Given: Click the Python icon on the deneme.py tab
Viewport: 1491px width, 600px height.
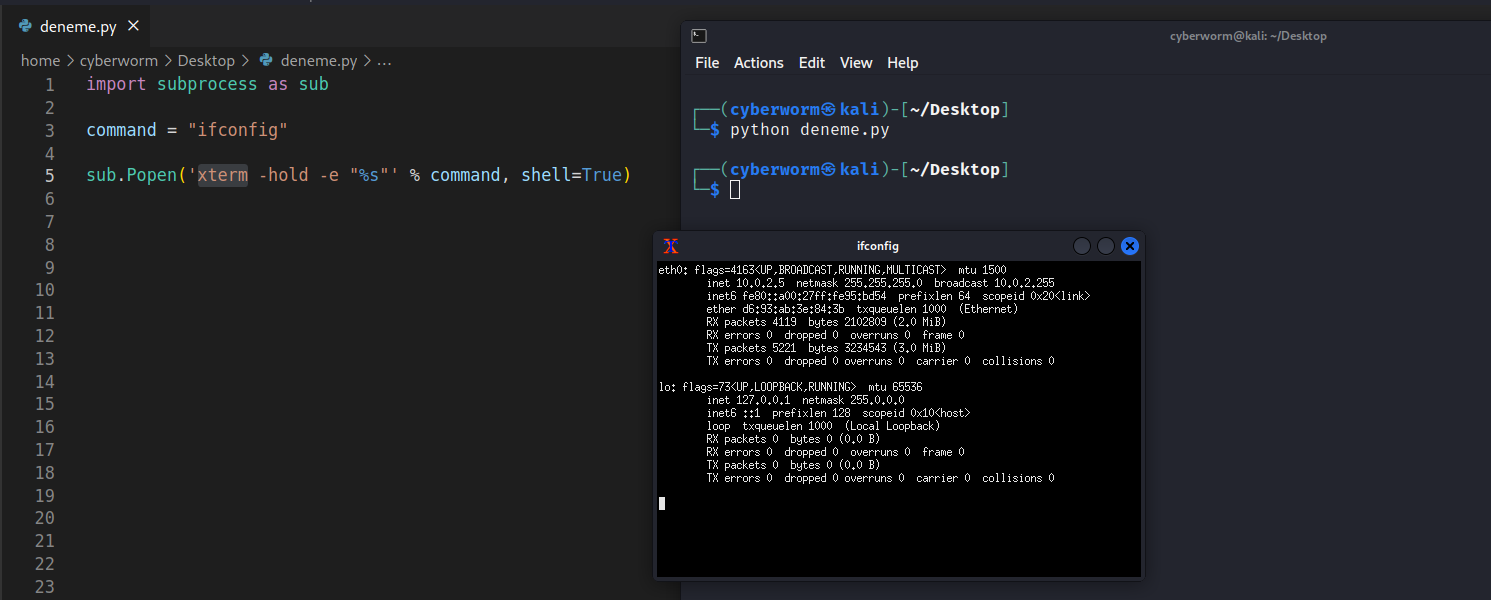Looking at the screenshot, I should click(25, 27).
